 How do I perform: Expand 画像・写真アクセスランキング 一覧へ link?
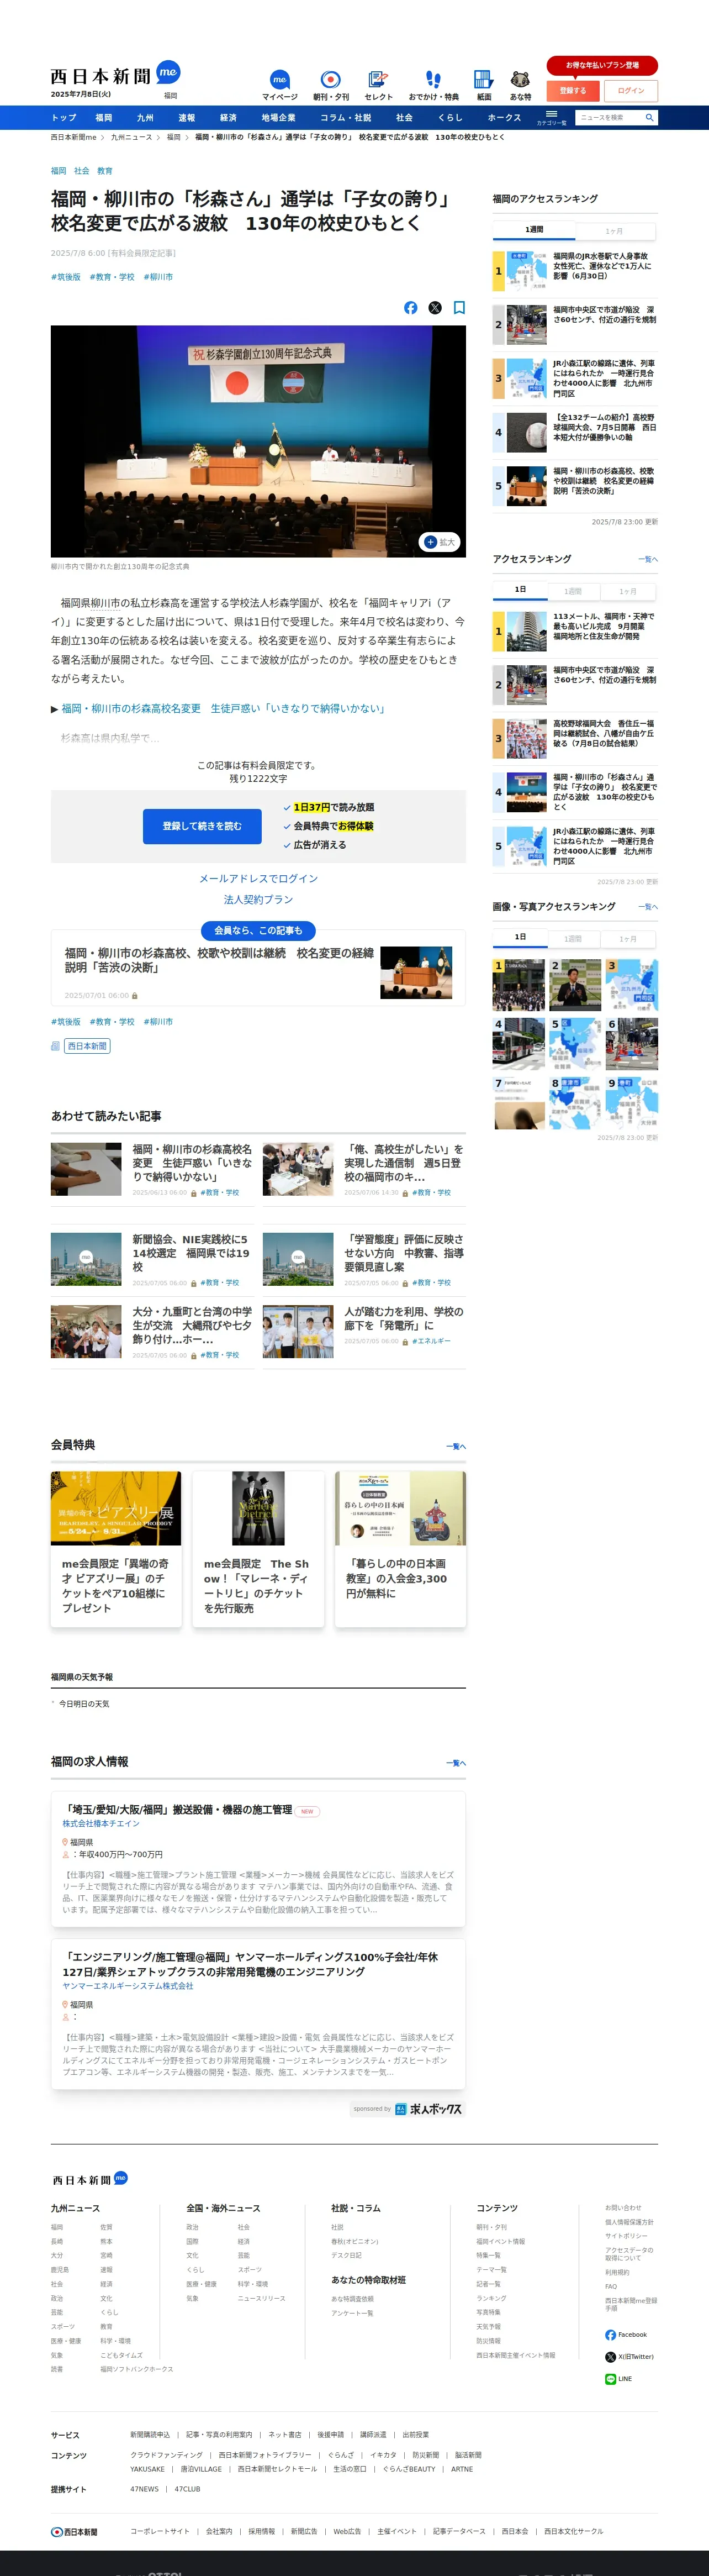click(x=648, y=907)
